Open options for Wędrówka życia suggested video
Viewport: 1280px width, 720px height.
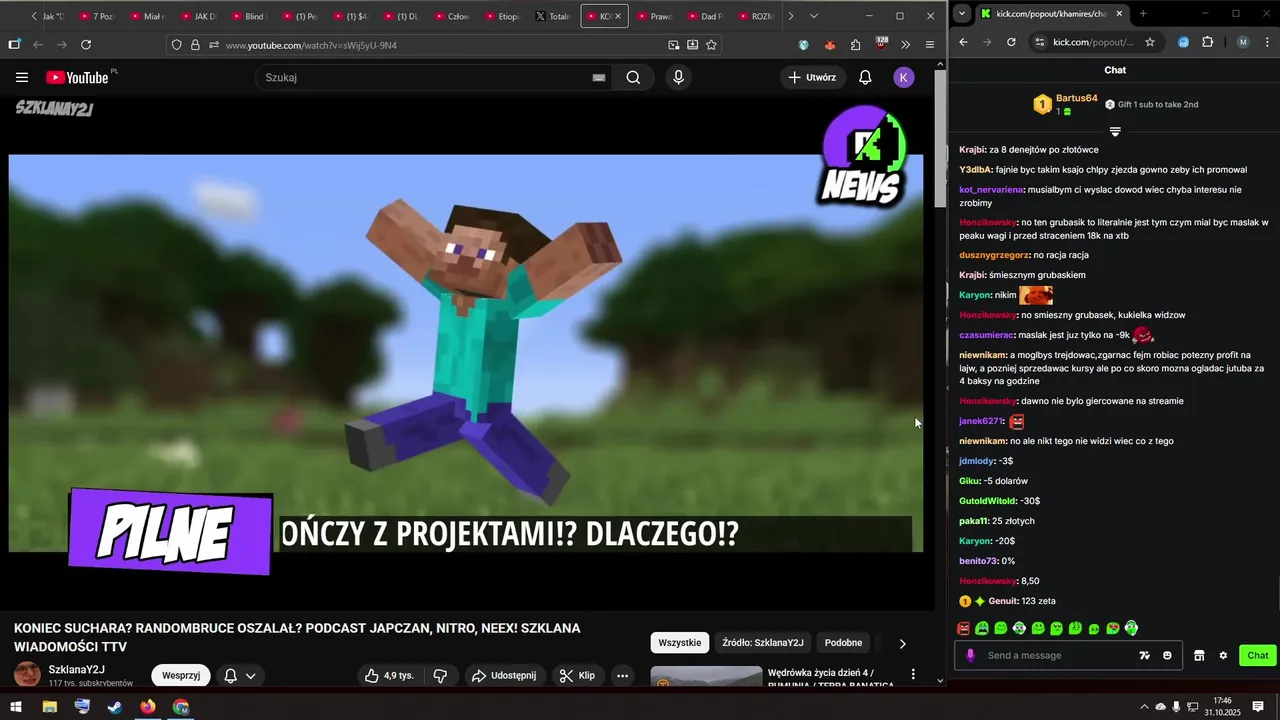click(x=912, y=675)
